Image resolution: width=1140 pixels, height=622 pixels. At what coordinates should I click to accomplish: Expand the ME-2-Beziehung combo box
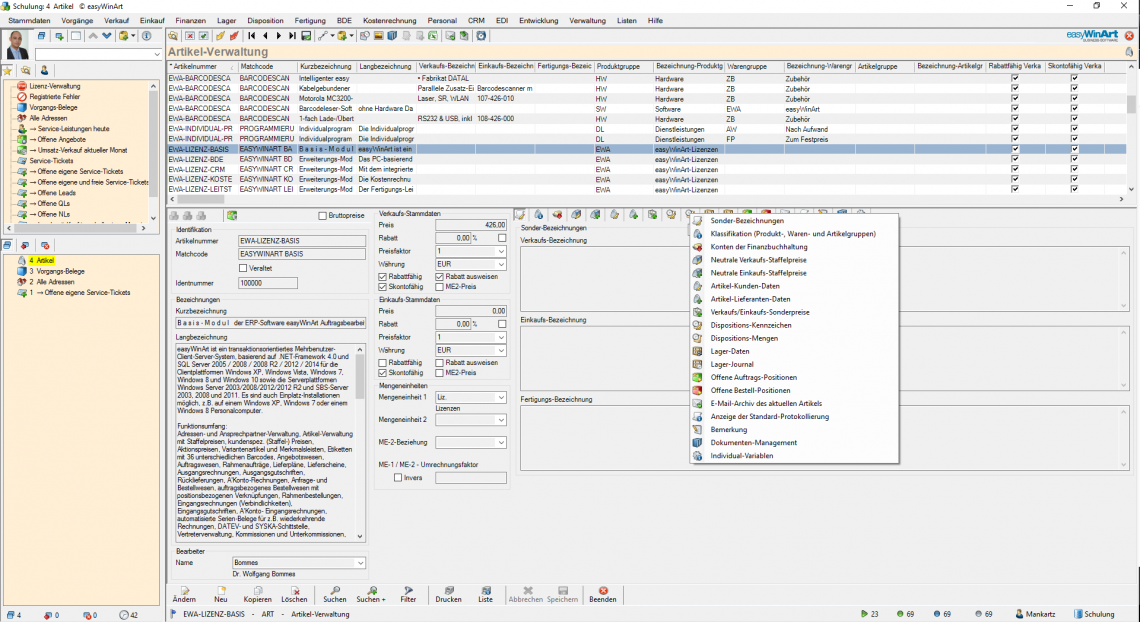click(x=500, y=442)
